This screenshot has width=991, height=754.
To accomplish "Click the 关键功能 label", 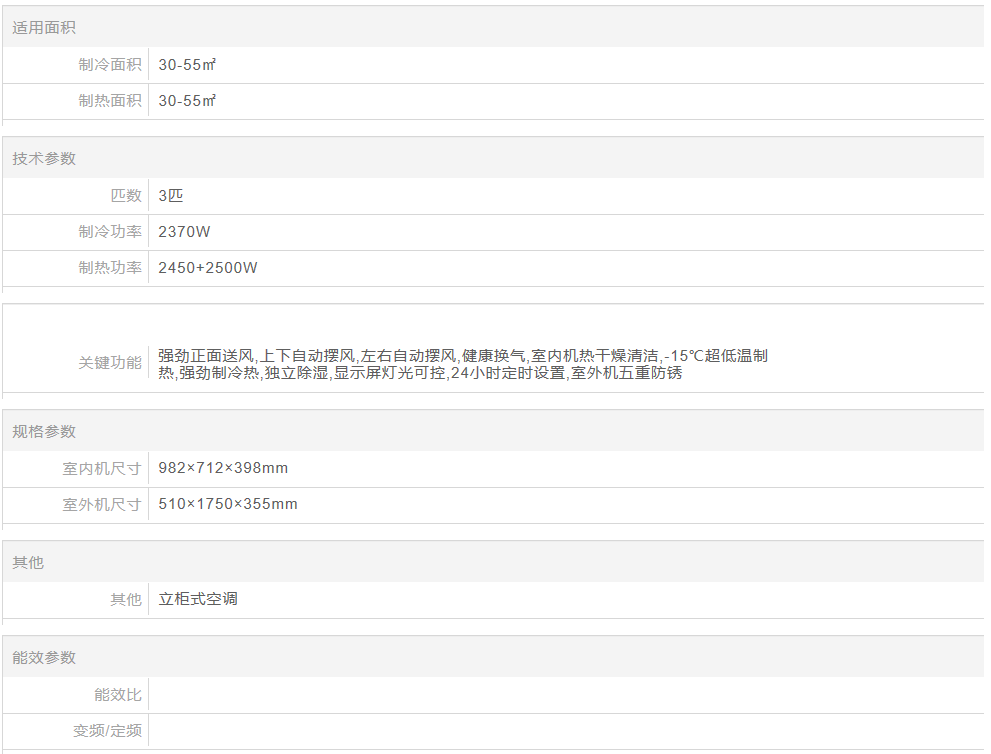I will (x=110, y=362).
